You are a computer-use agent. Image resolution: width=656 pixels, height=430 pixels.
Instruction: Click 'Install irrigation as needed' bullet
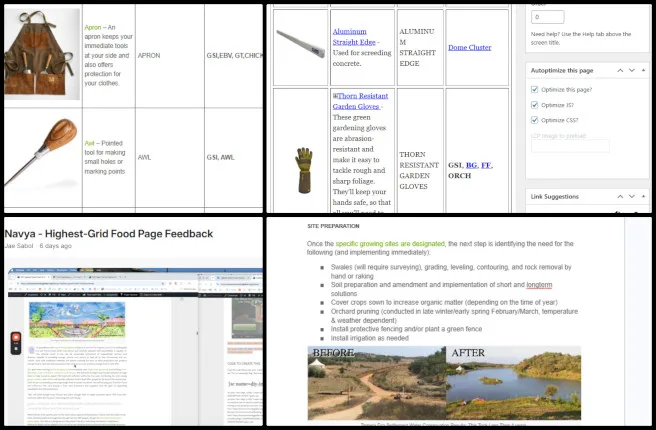(x=369, y=338)
